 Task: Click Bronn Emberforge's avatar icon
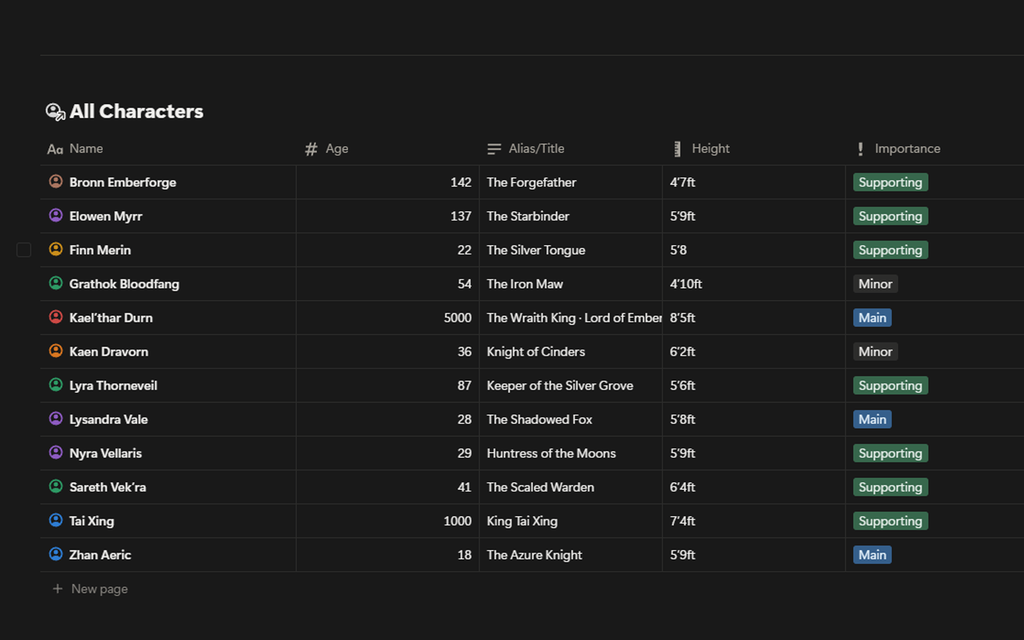coord(56,182)
